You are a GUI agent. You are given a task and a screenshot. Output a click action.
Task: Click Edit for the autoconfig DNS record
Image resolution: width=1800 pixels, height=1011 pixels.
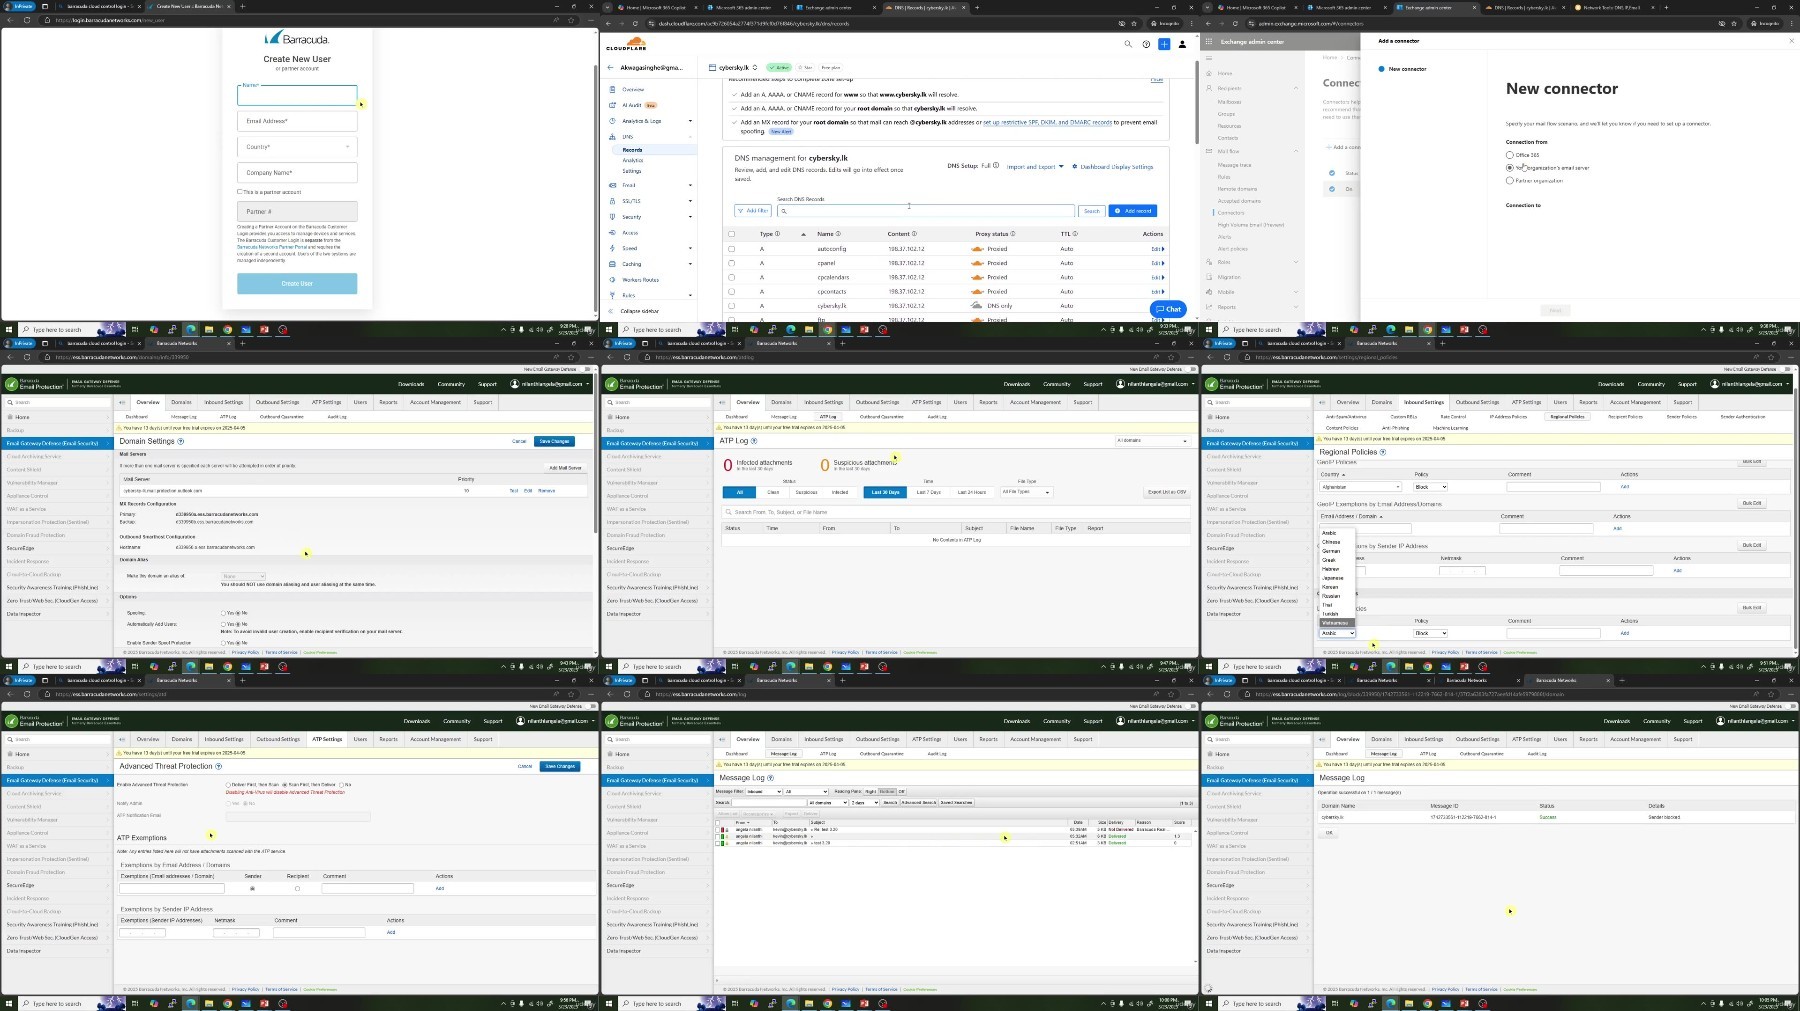[1158, 249]
